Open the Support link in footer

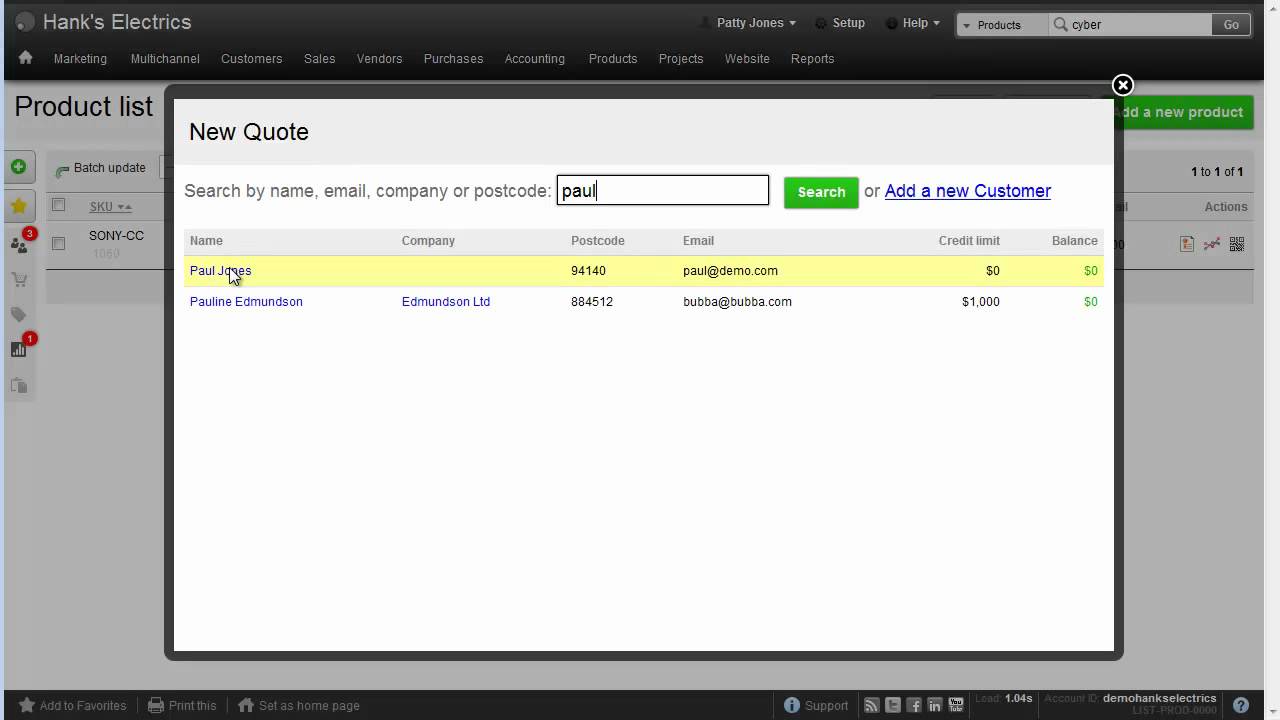[816, 705]
